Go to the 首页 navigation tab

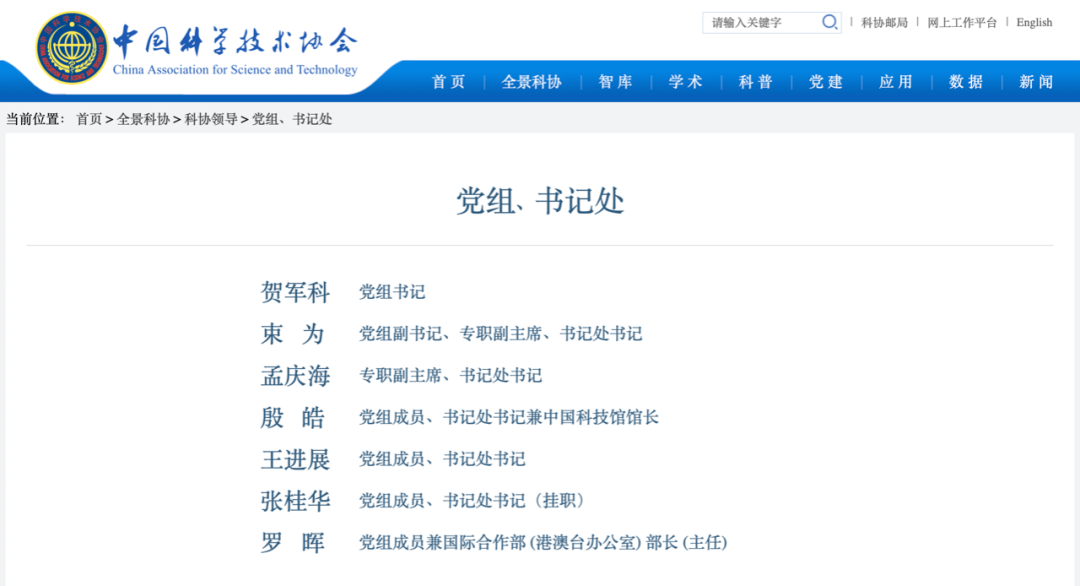[448, 82]
